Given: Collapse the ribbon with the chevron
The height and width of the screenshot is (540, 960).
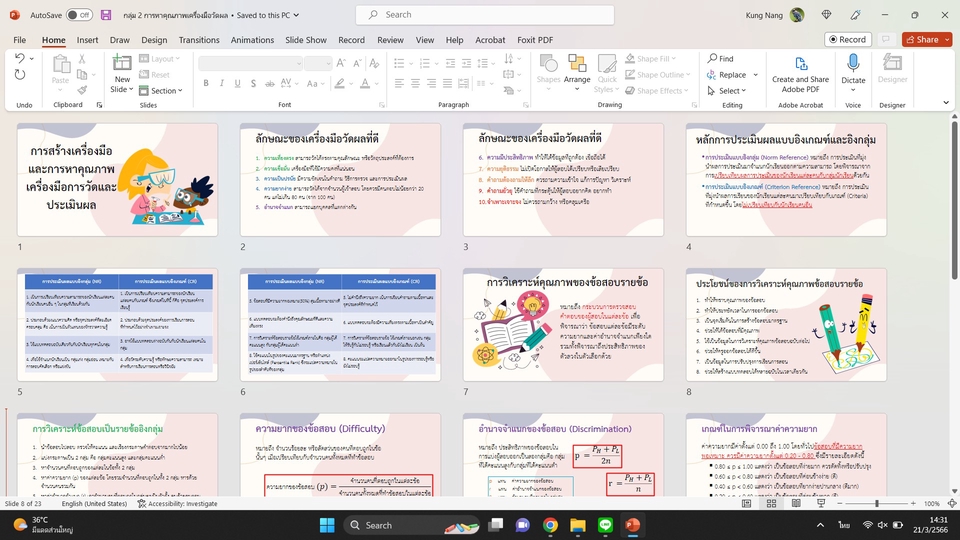Looking at the screenshot, I should point(946,103).
